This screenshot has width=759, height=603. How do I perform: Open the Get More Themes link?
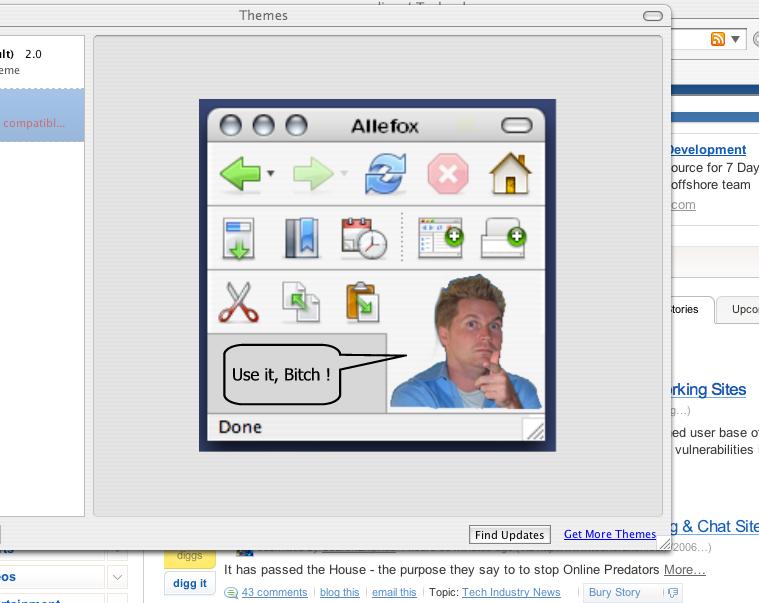point(610,534)
